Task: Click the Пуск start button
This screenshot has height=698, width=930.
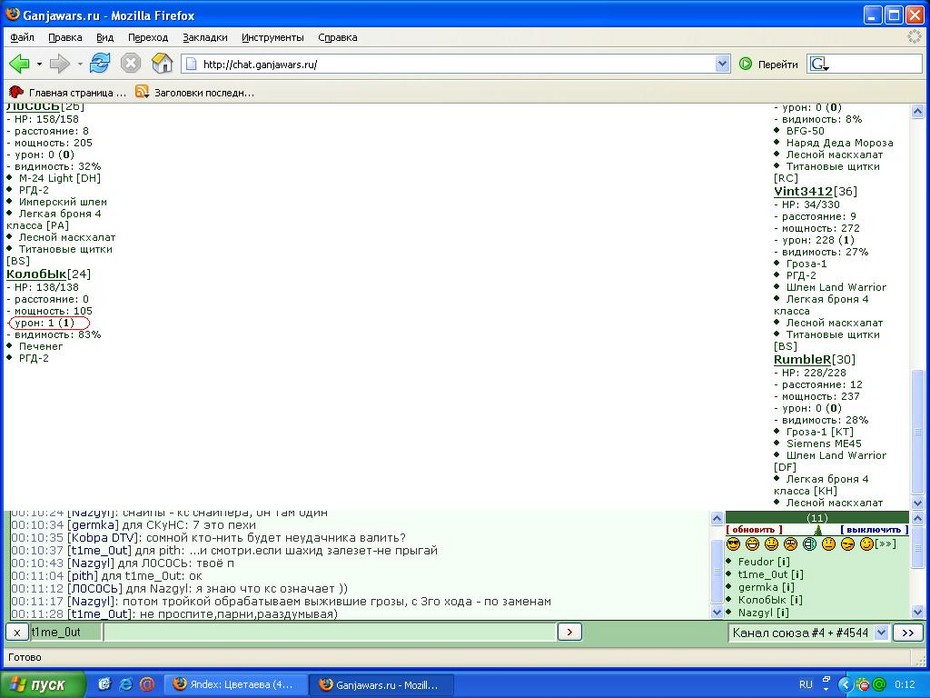Action: click(x=43, y=685)
